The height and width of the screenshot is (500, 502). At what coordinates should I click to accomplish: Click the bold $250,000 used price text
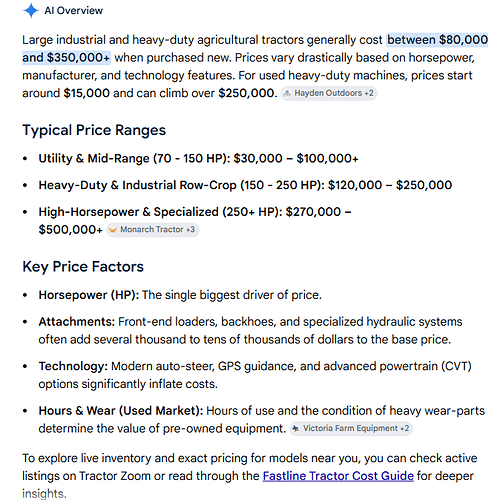click(248, 93)
